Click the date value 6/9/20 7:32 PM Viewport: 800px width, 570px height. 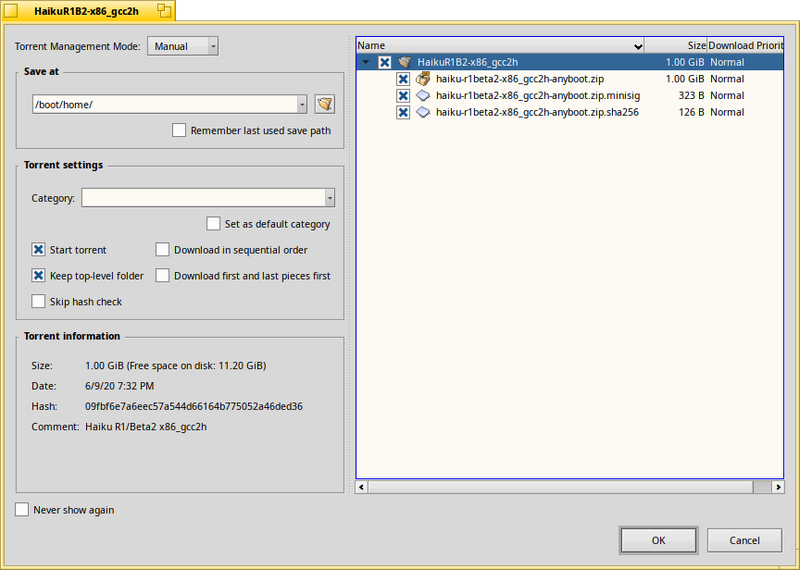(x=119, y=386)
